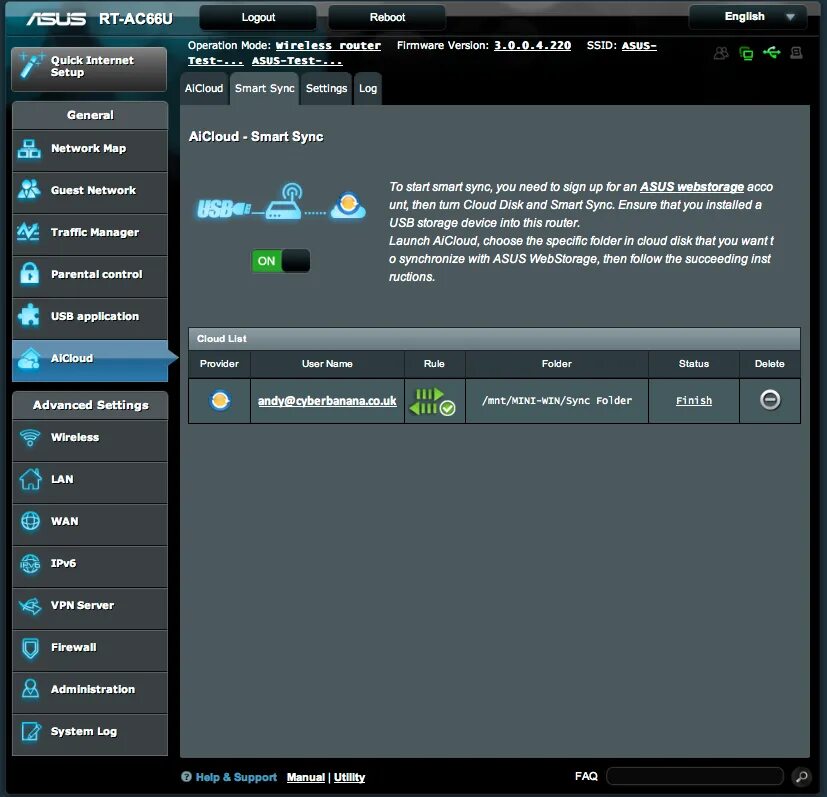Image resolution: width=827 pixels, height=797 pixels.
Task: Click the Firewall shield icon
Action: pos(31,648)
